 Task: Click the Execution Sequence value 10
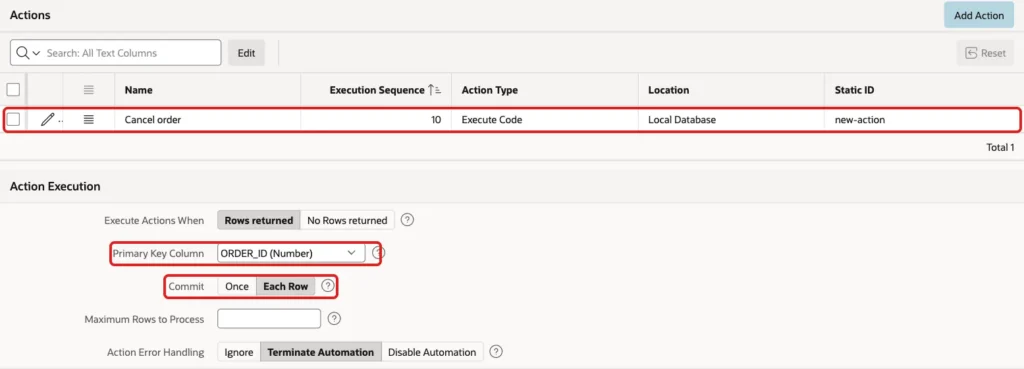pos(436,120)
